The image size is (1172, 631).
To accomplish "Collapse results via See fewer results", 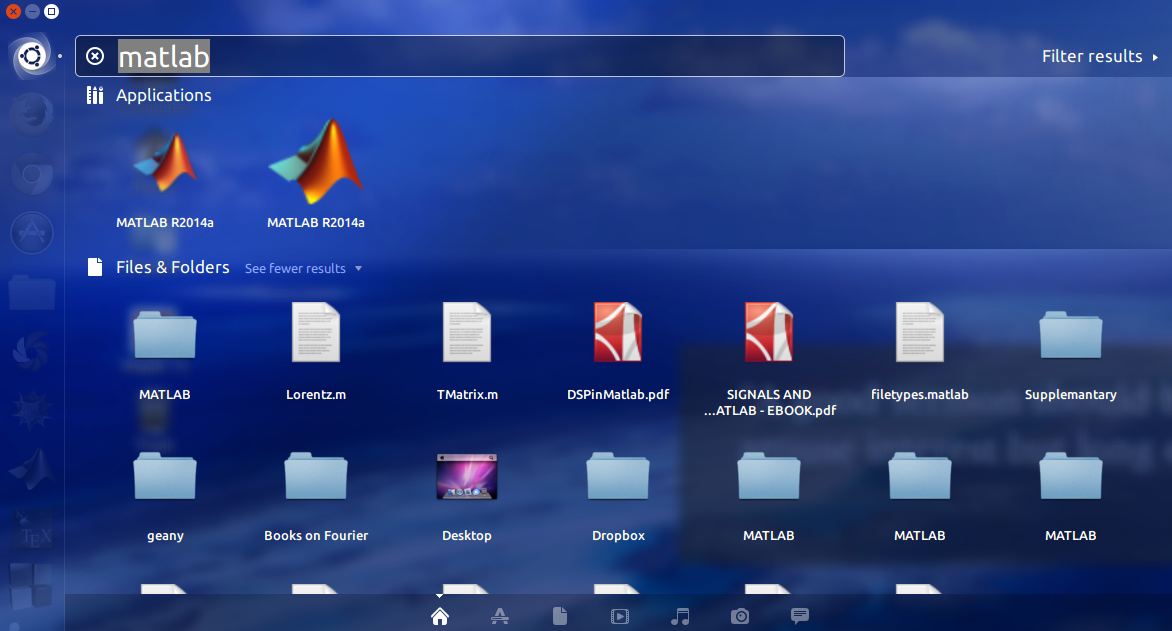I will click(x=303, y=268).
